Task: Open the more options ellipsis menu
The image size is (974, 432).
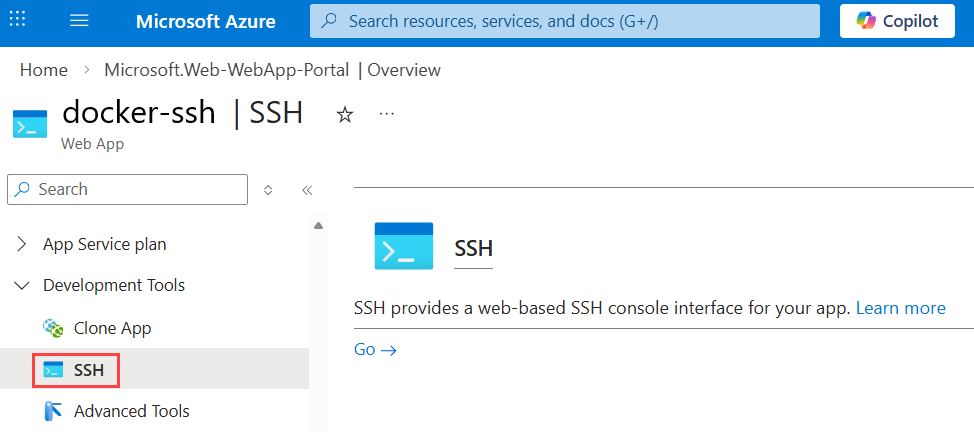Action: point(386,114)
